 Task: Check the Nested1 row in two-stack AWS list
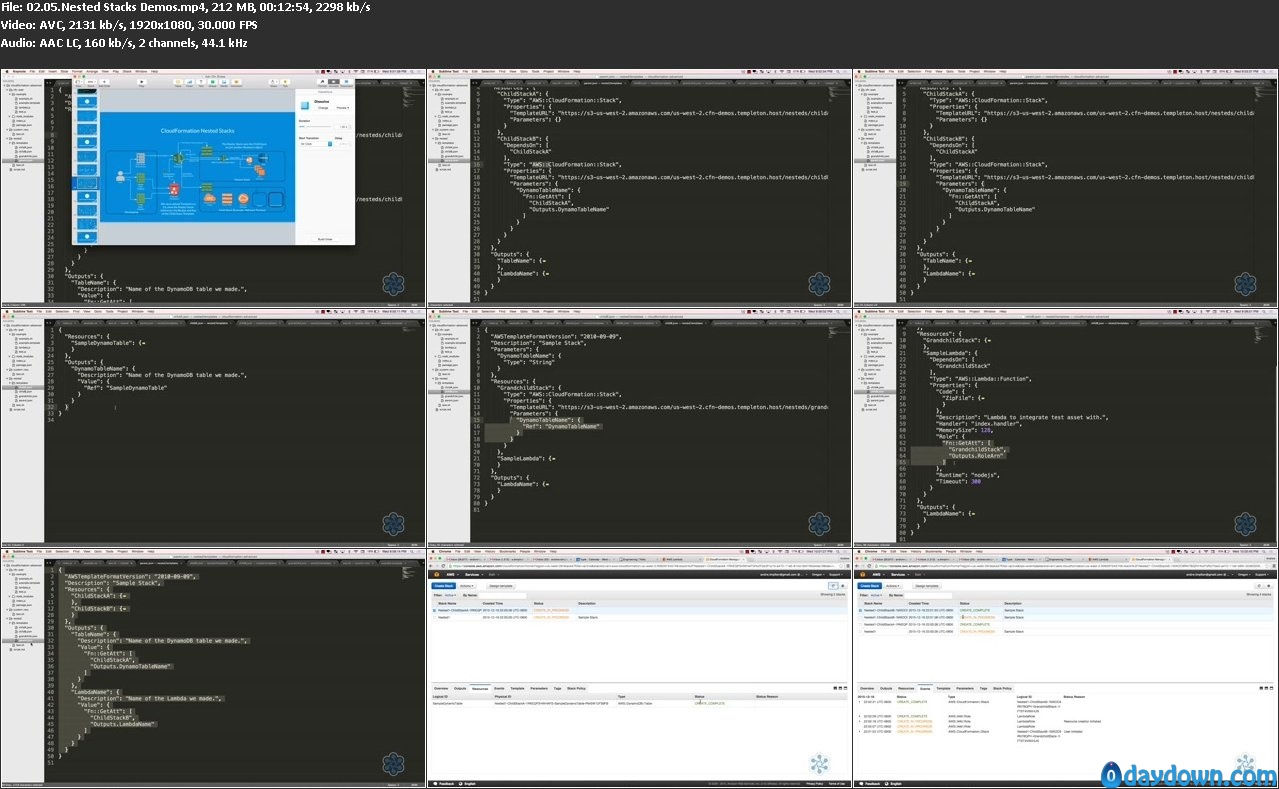point(435,618)
